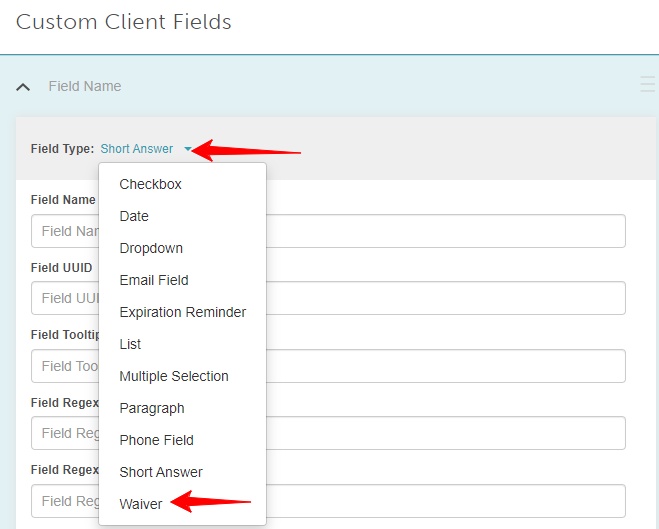Viewport: 659px width, 529px height.
Task: Click the Field Name header title text
Action: tap(84, 86)
